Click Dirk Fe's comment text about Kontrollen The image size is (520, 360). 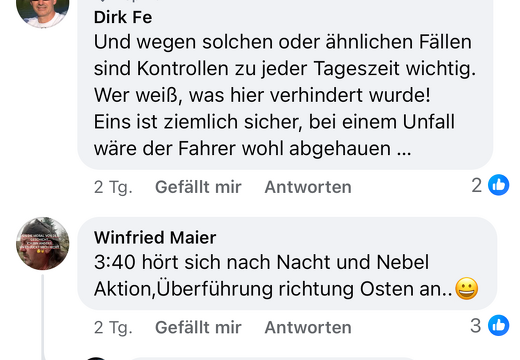(285, 95)
